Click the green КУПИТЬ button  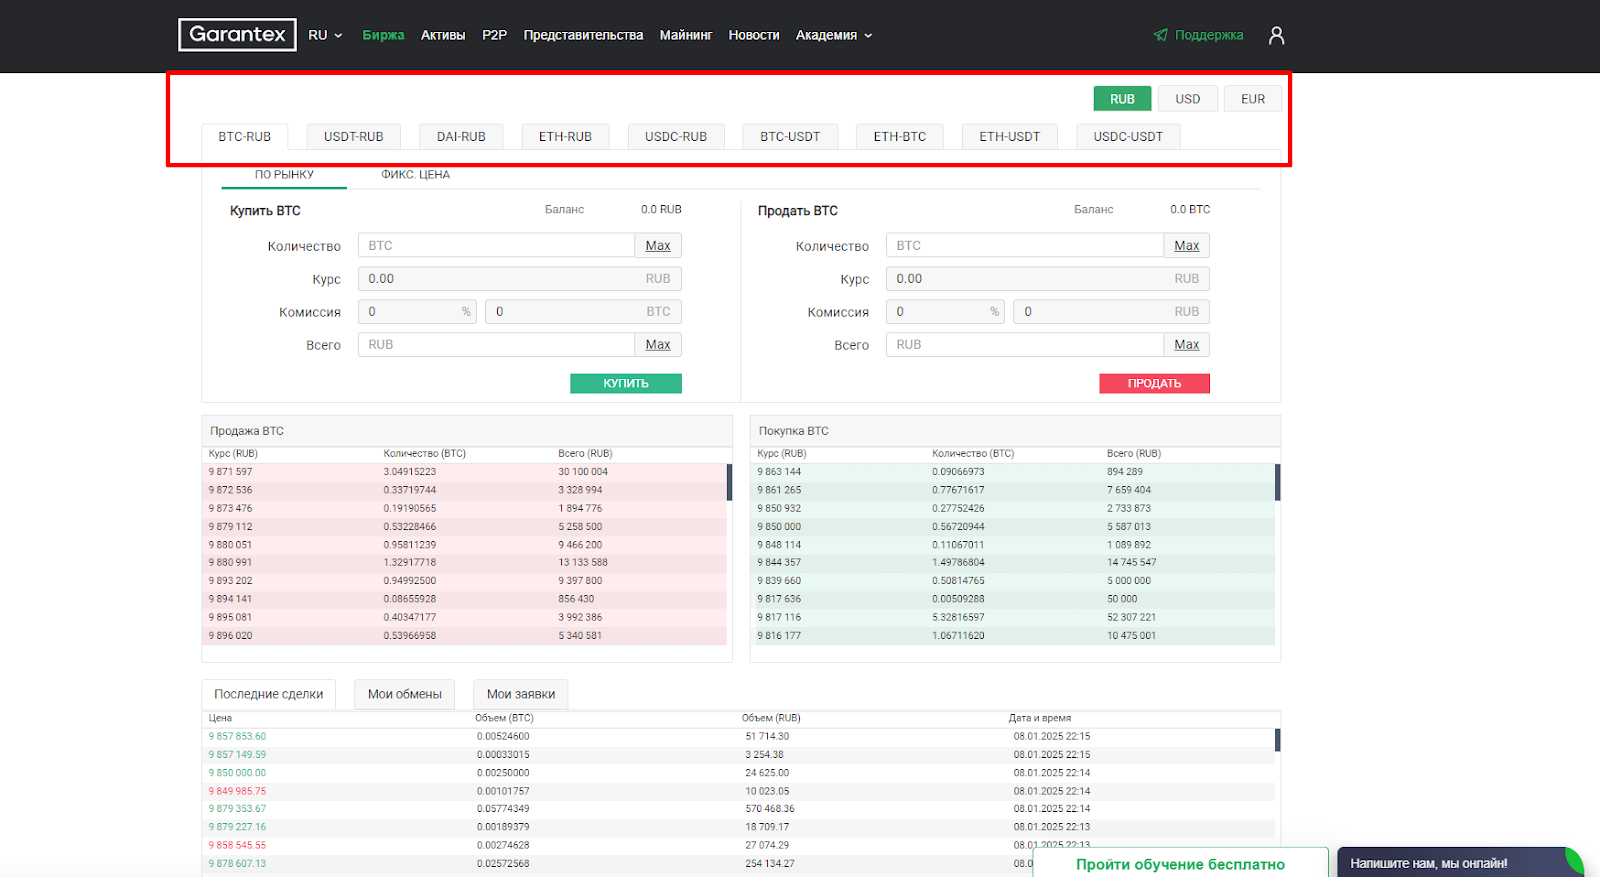[626, 383]
